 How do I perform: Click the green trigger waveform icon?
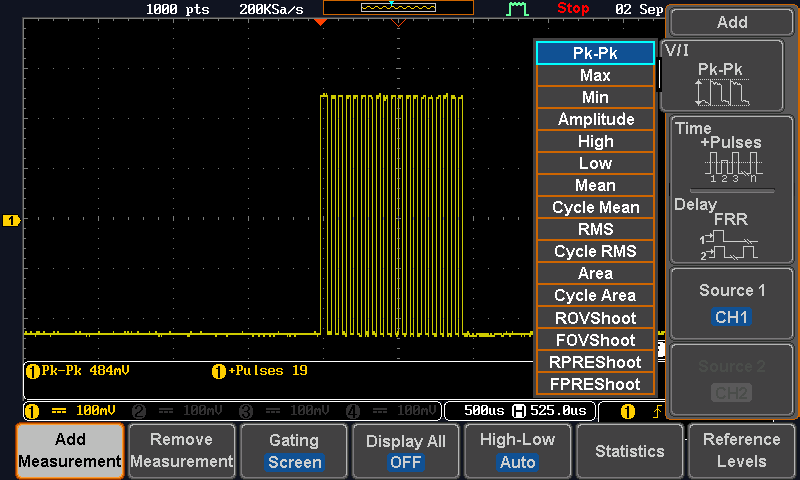click(x=517, y=9)
